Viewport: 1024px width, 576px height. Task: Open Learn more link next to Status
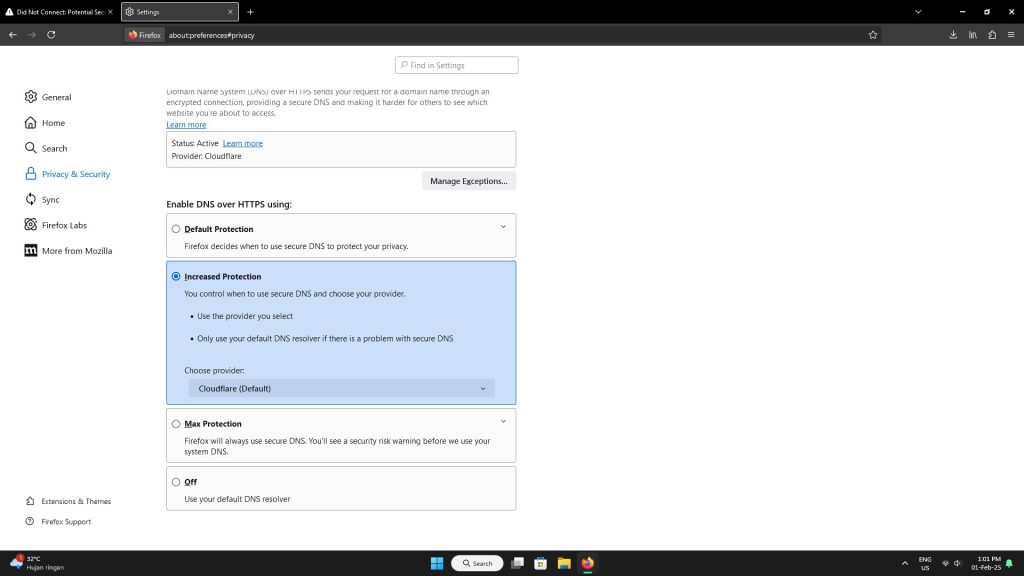click(243, 143)
